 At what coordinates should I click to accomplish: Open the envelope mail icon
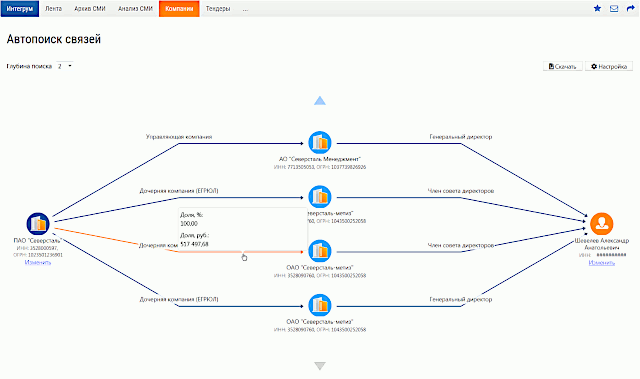click(614, 8)
